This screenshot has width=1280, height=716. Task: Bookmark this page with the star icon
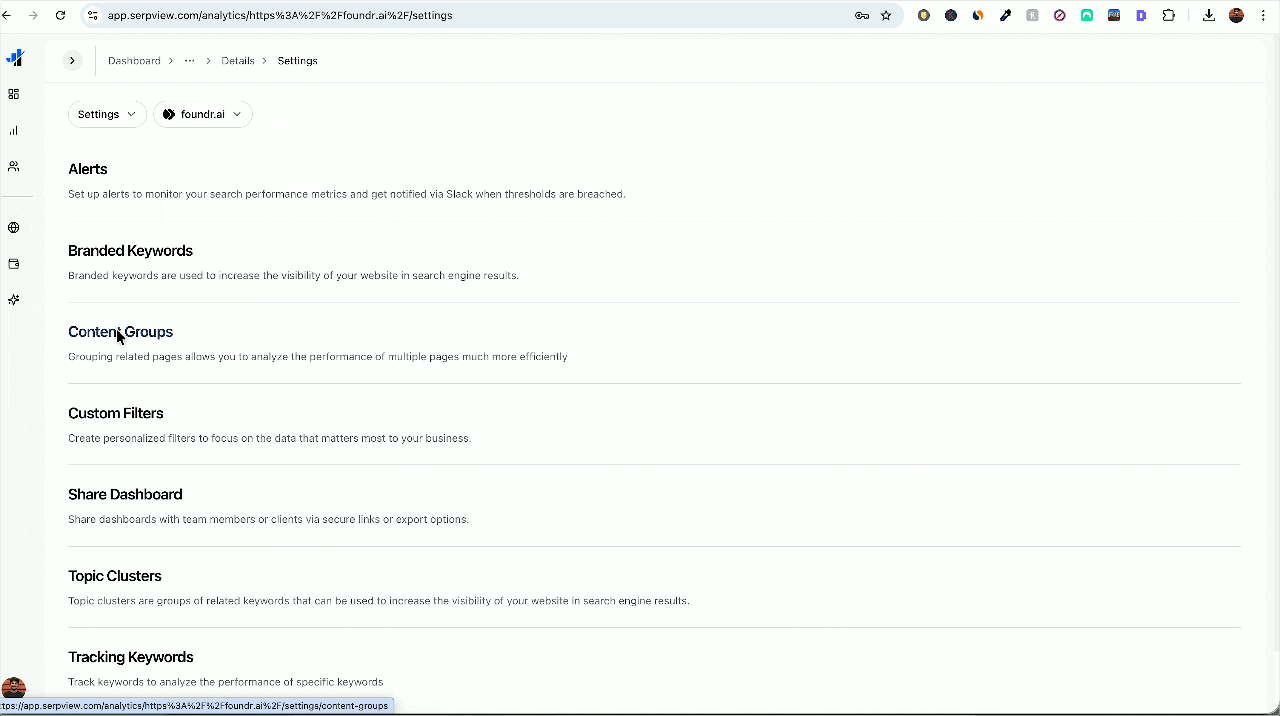coord(886,15)
